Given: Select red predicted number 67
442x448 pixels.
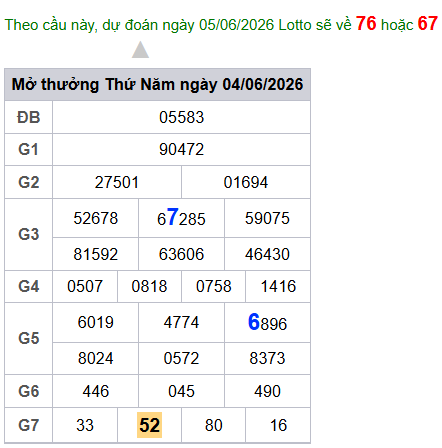Looking at the screenshot, I should point(428,24).
